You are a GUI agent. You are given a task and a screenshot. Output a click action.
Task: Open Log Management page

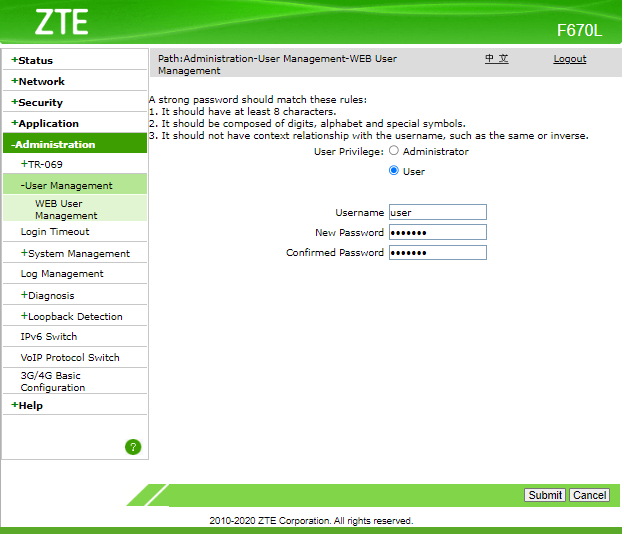point(62,274)
